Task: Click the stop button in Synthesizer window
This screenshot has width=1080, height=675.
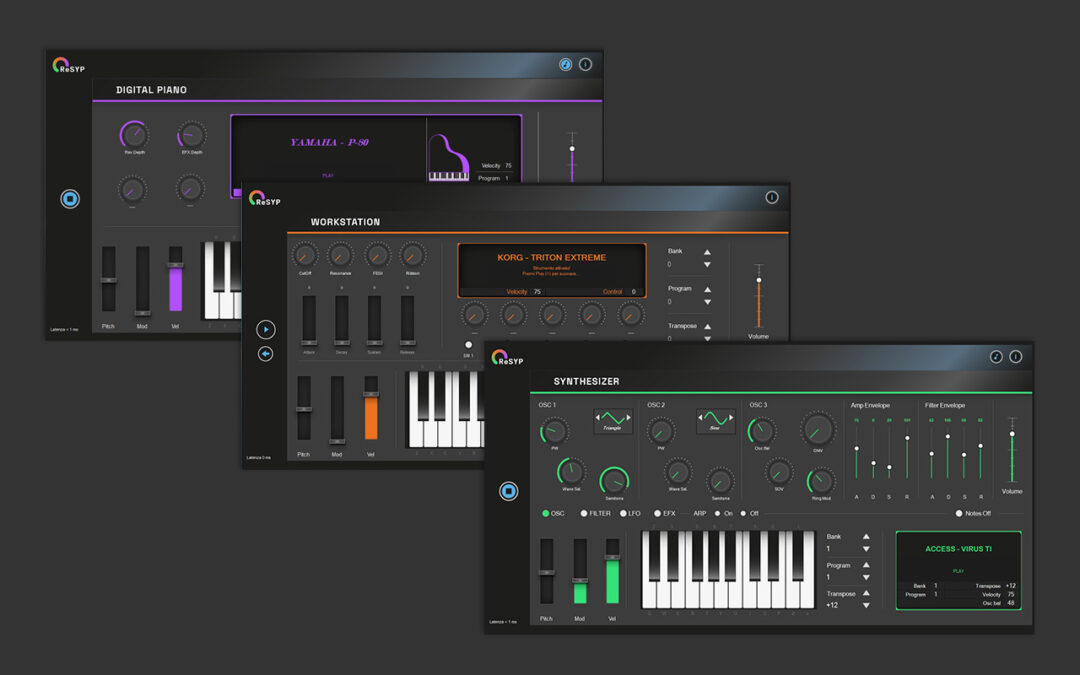Action: pyautogui.click(x=508, y=491)
